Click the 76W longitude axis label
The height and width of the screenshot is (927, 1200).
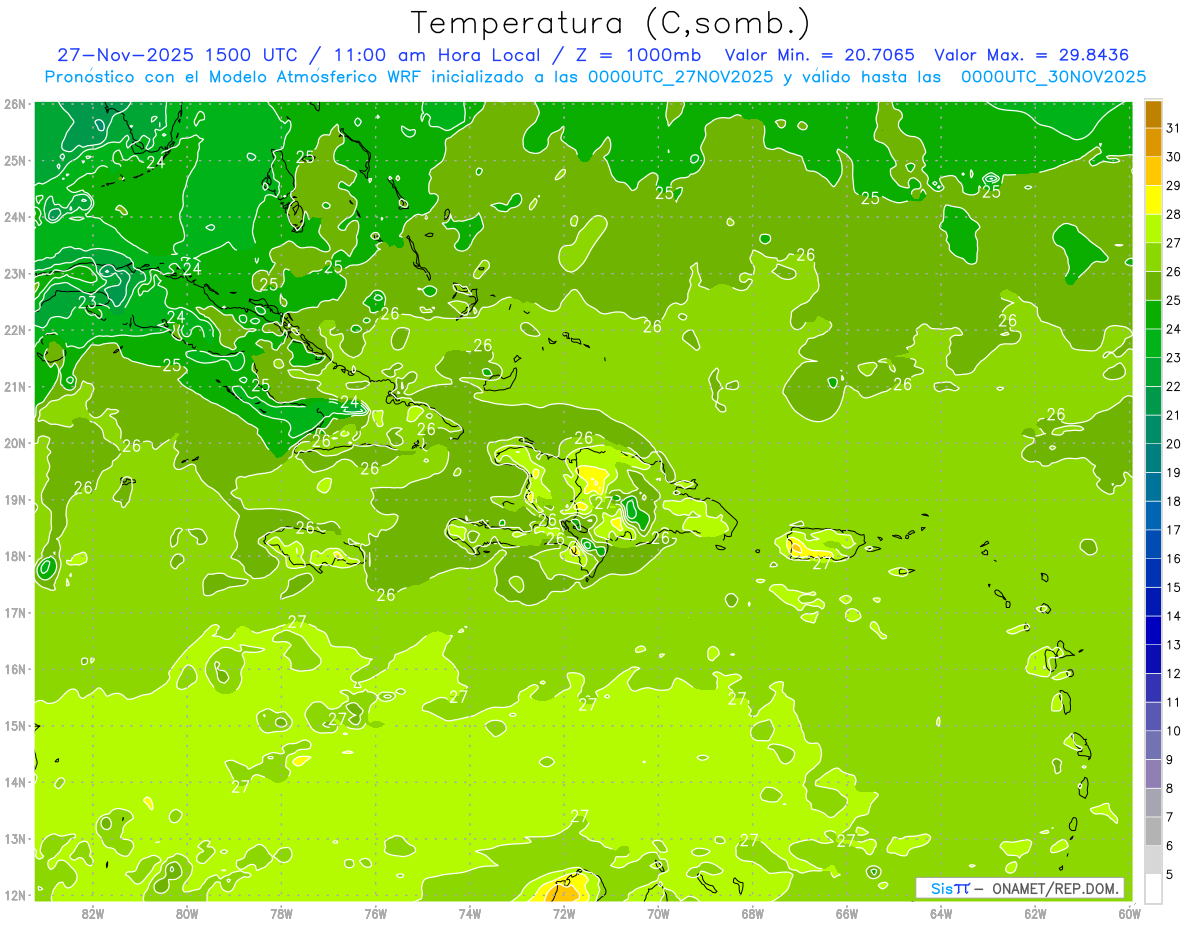coord(376,913)
